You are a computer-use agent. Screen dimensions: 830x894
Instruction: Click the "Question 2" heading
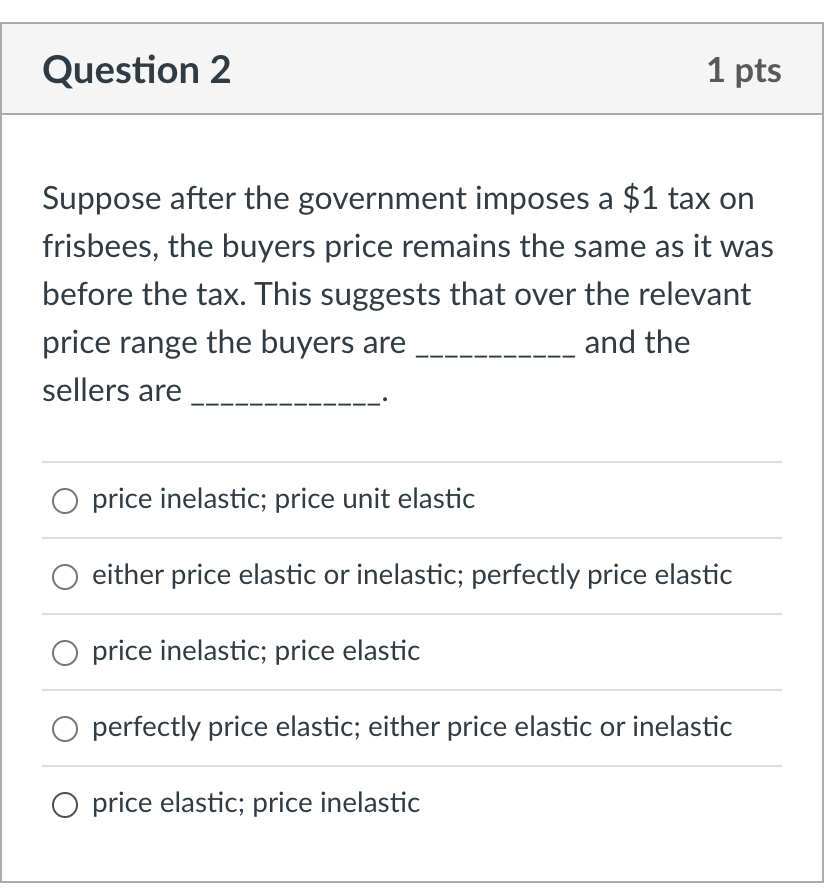click(137, 70)
